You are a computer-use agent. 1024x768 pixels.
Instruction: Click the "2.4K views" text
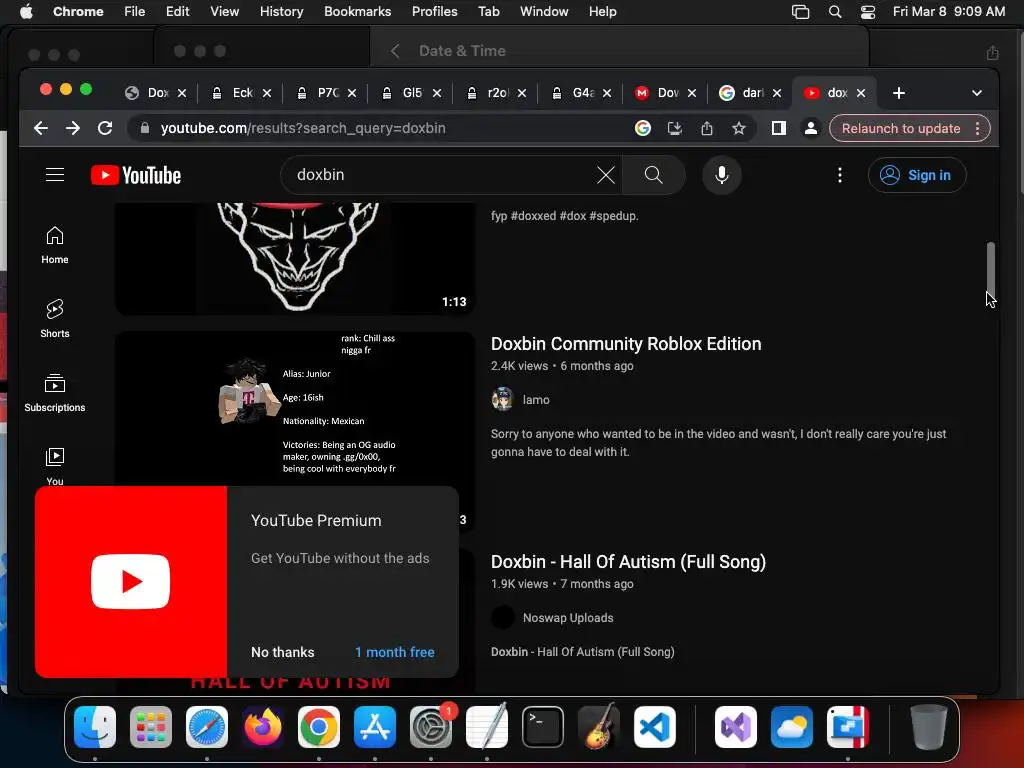tap(519, 366)
